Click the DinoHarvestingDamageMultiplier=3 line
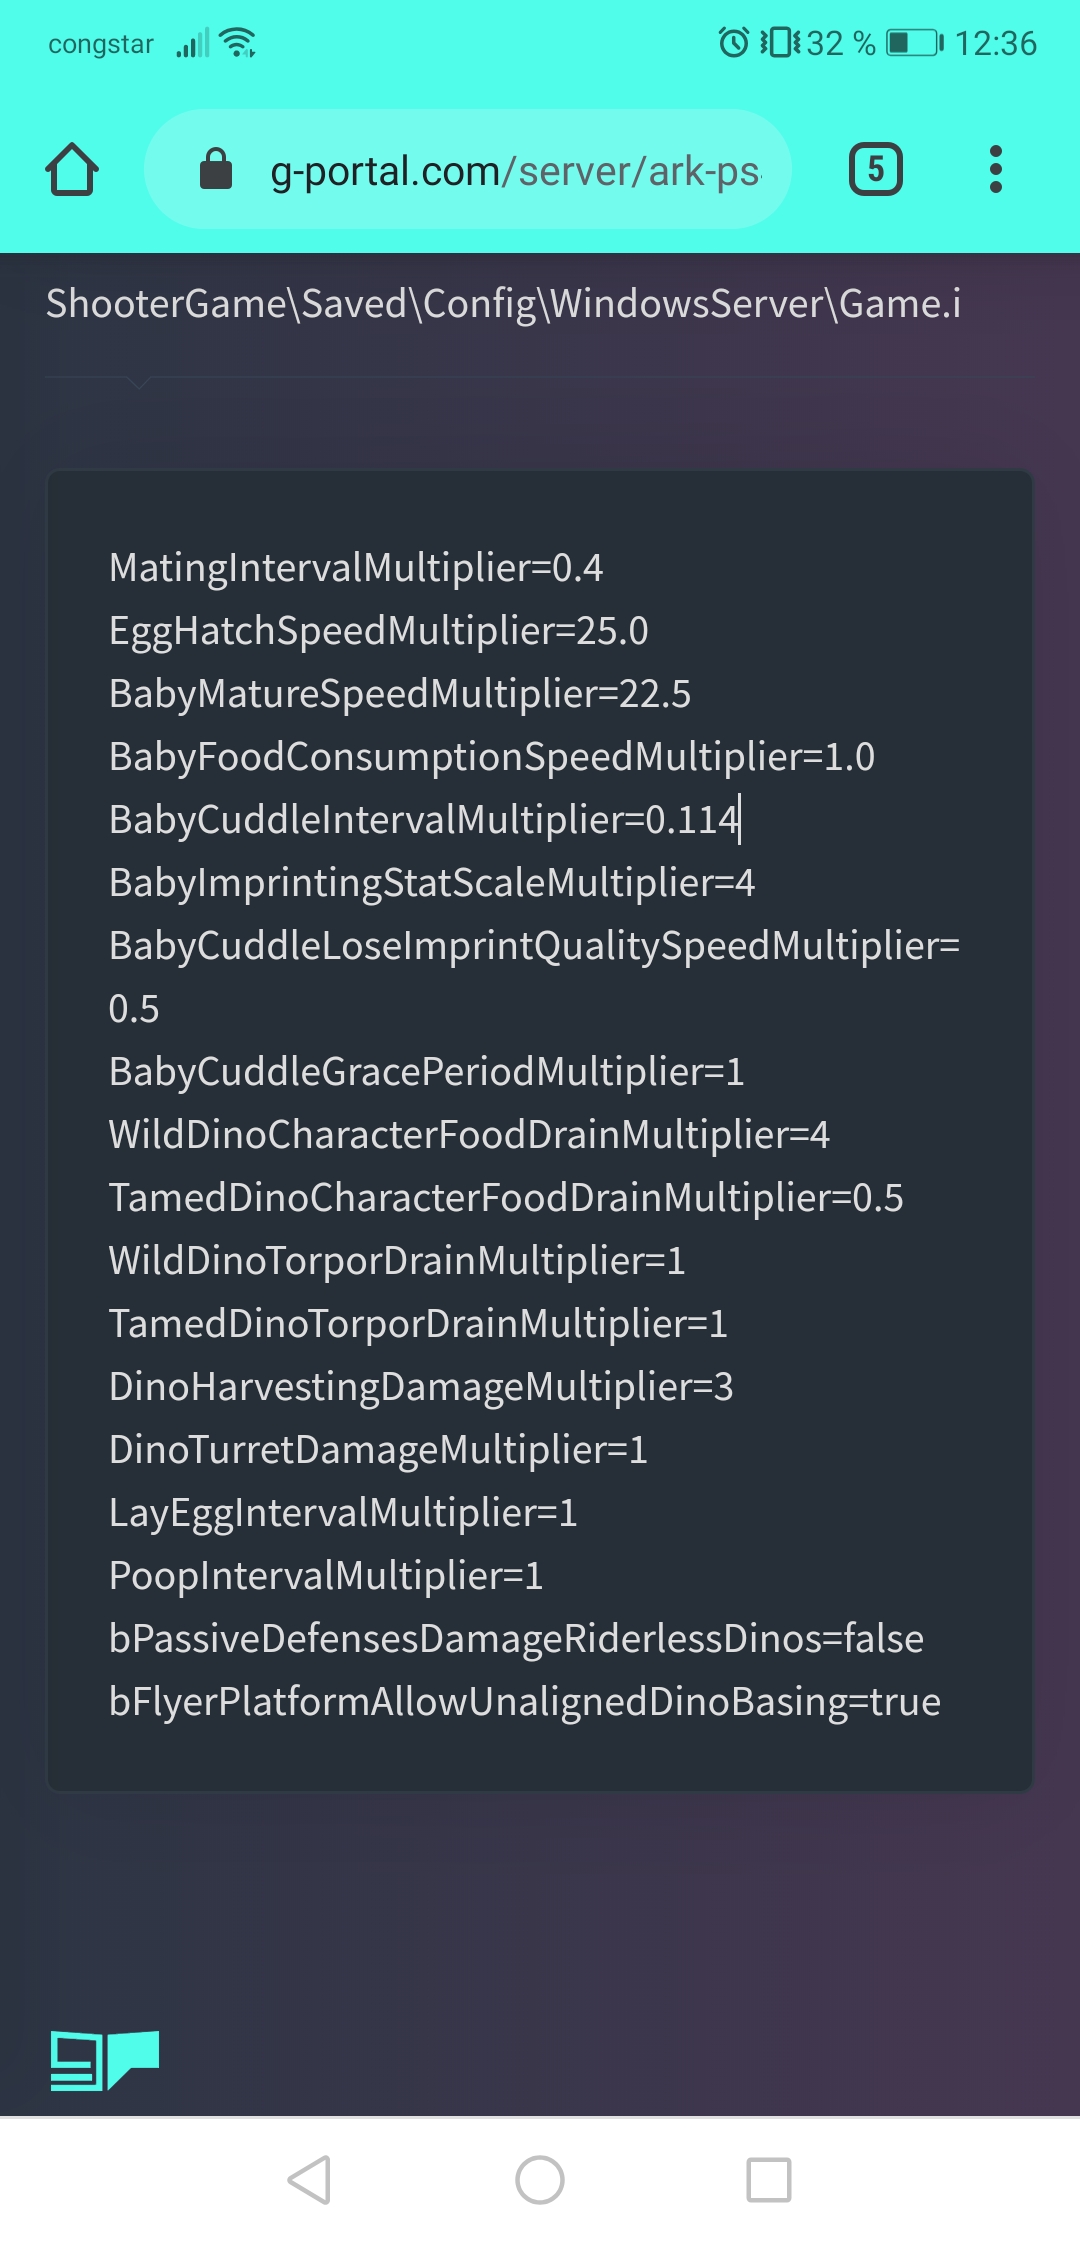 pos(421,1387)
